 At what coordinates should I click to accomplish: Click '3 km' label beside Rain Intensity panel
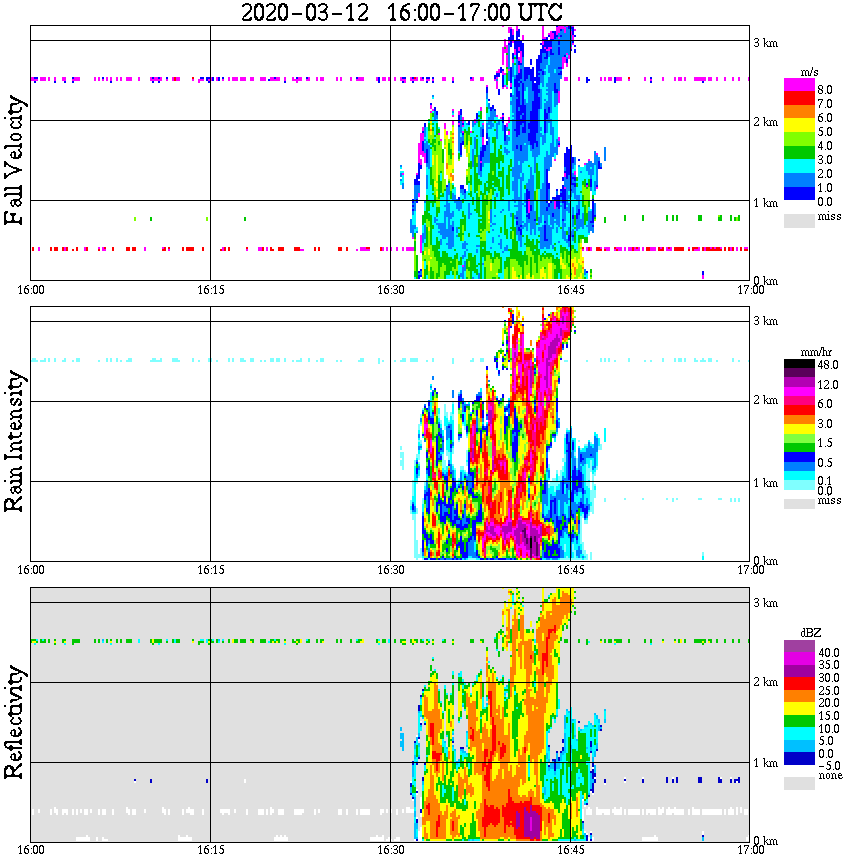tap(765, 321)
